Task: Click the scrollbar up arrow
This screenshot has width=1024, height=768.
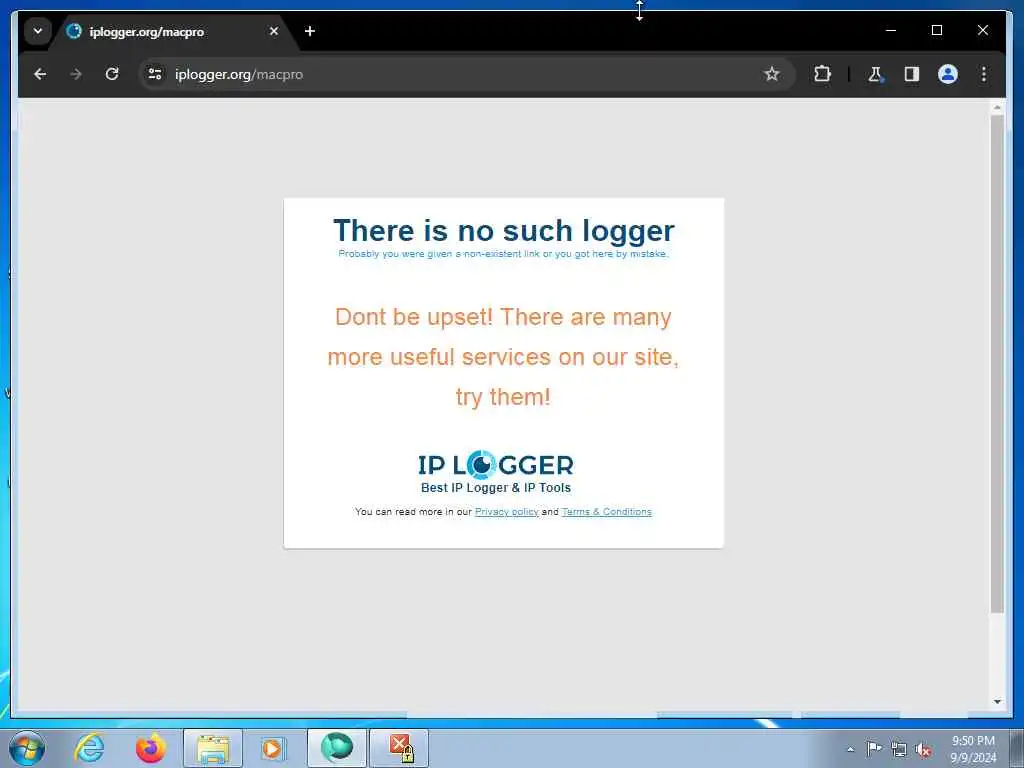Action: pos(997,107)
